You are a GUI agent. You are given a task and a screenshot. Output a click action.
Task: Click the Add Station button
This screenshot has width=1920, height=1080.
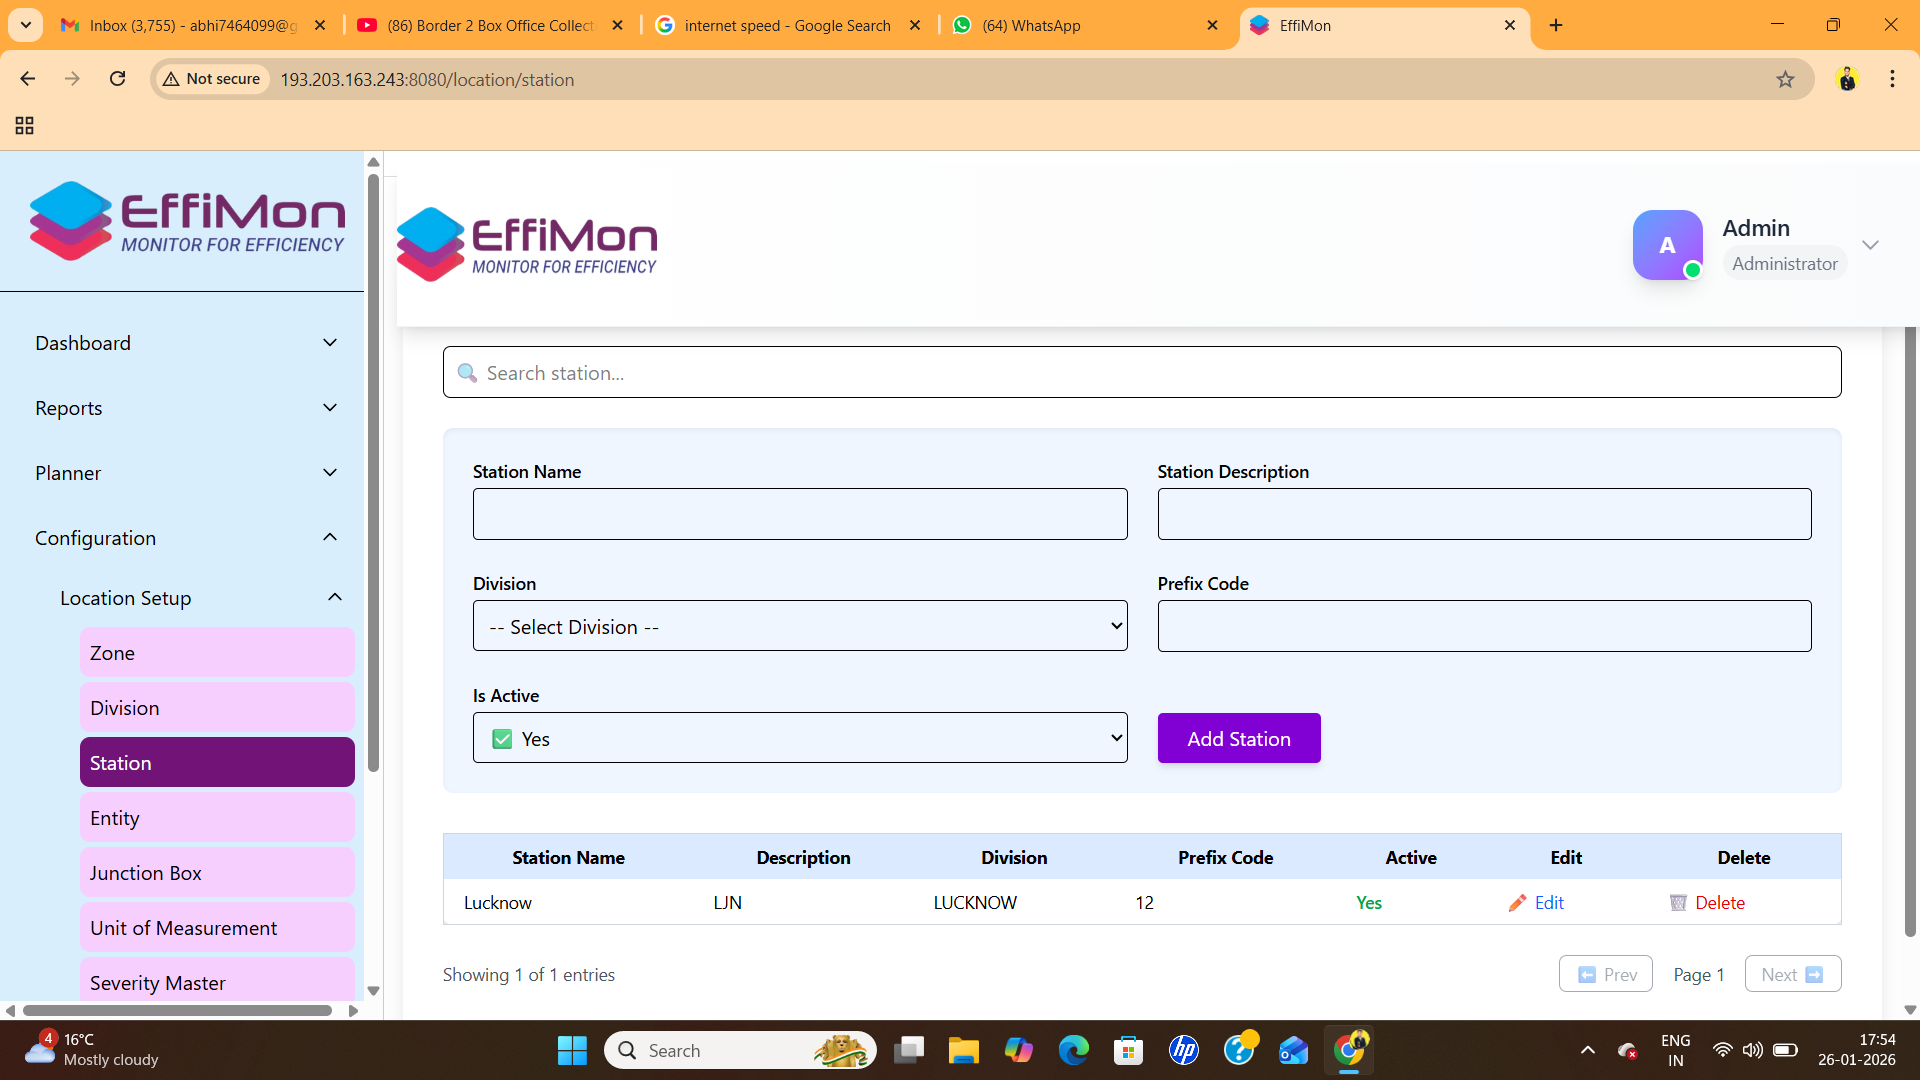coord(1238,738)
